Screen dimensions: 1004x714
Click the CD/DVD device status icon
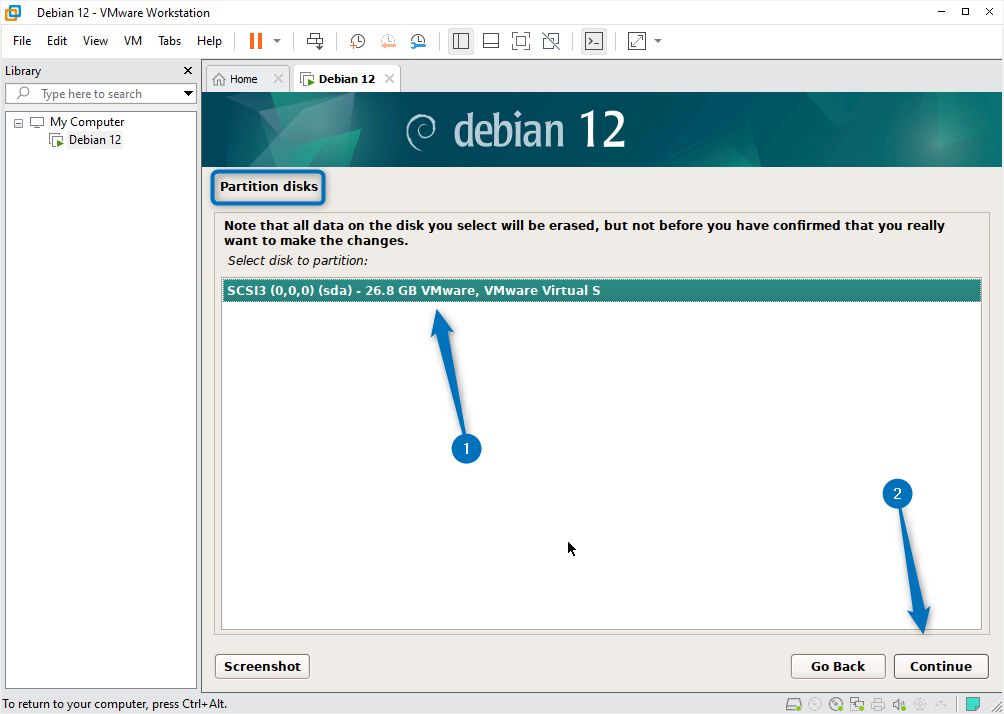835,704
